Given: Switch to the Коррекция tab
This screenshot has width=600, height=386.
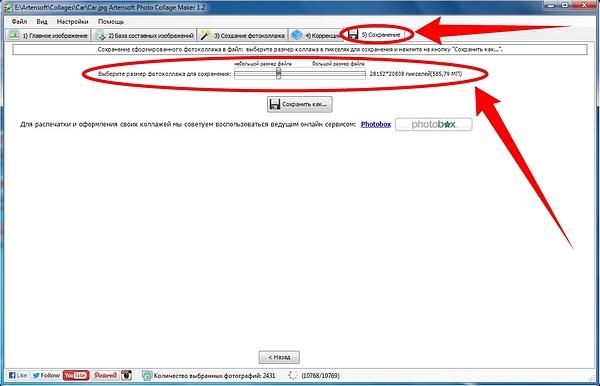Looking at the screenshot, I should coord(316,35).
